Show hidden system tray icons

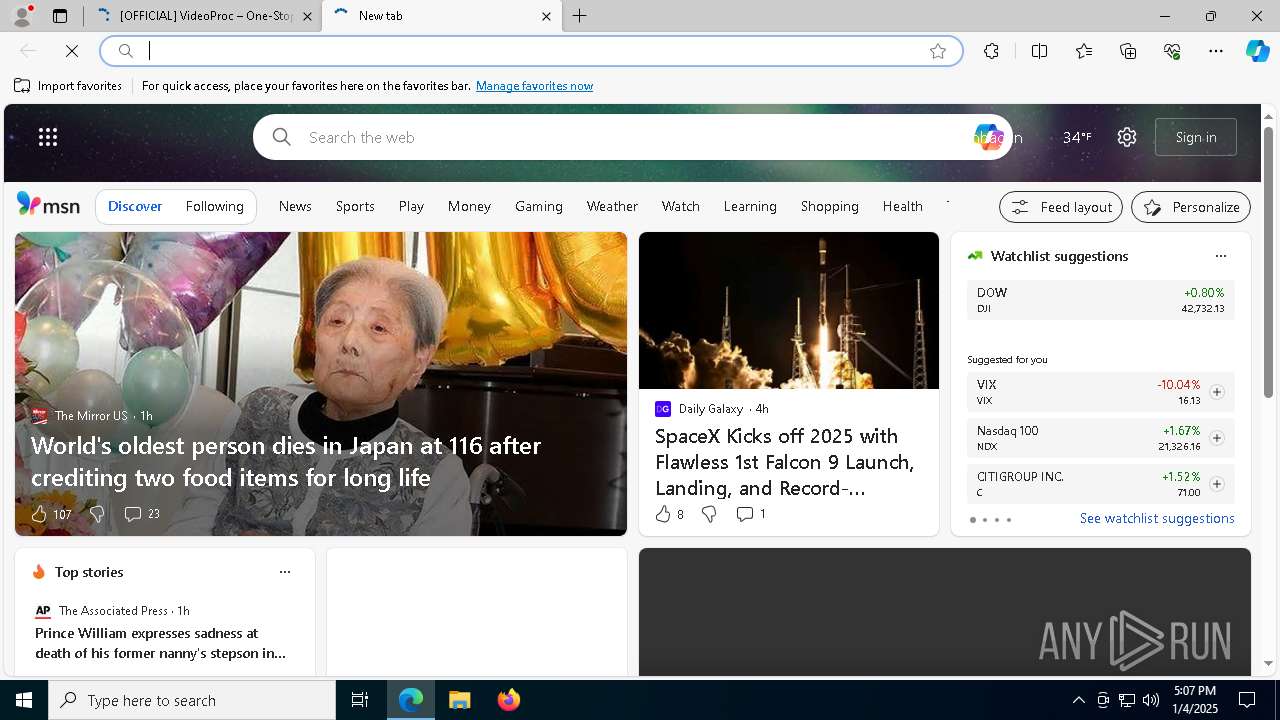click(1078, 700)
